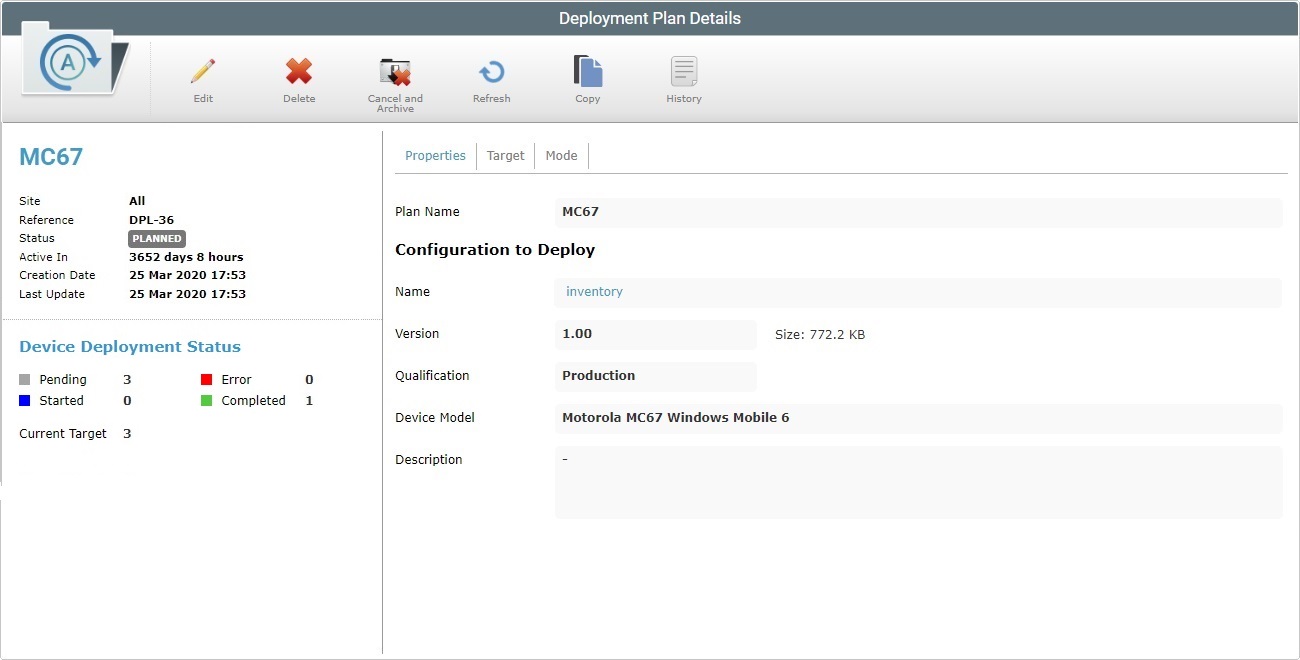The width and height of the screenshot is (1300, 660).
Task: Switch to the Target tab
Action: (x=505, y=155)
